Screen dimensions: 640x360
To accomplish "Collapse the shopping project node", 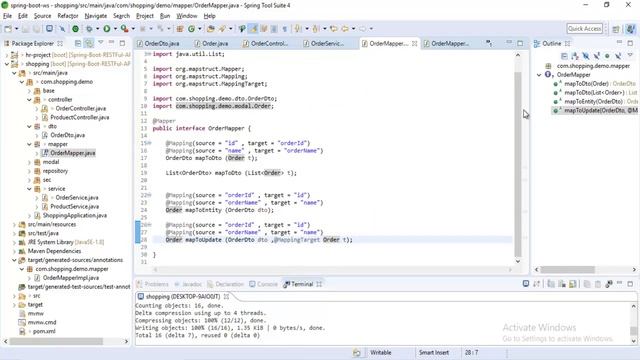I will click(7, 64).
